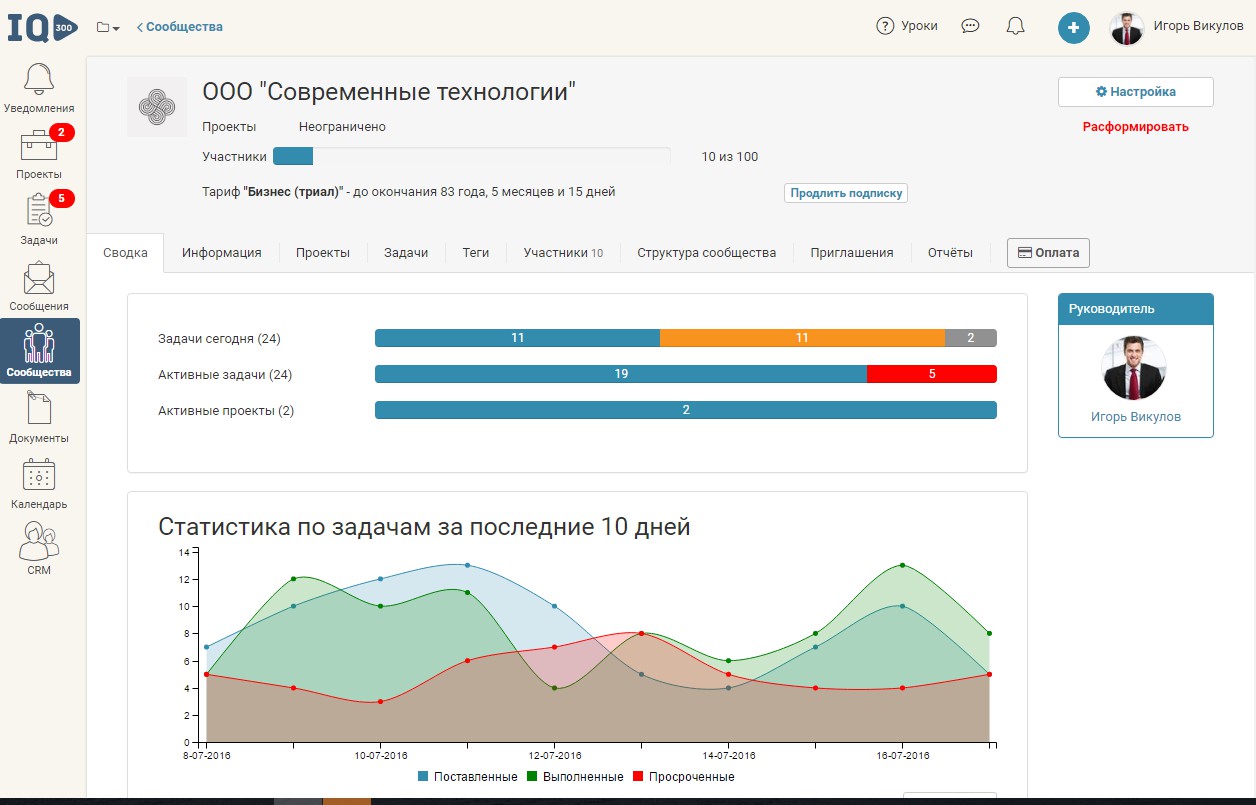The height and width of the screenshot is (805, 1256).
Task: Click the Участники progress bar
Action: coord(471,156)
